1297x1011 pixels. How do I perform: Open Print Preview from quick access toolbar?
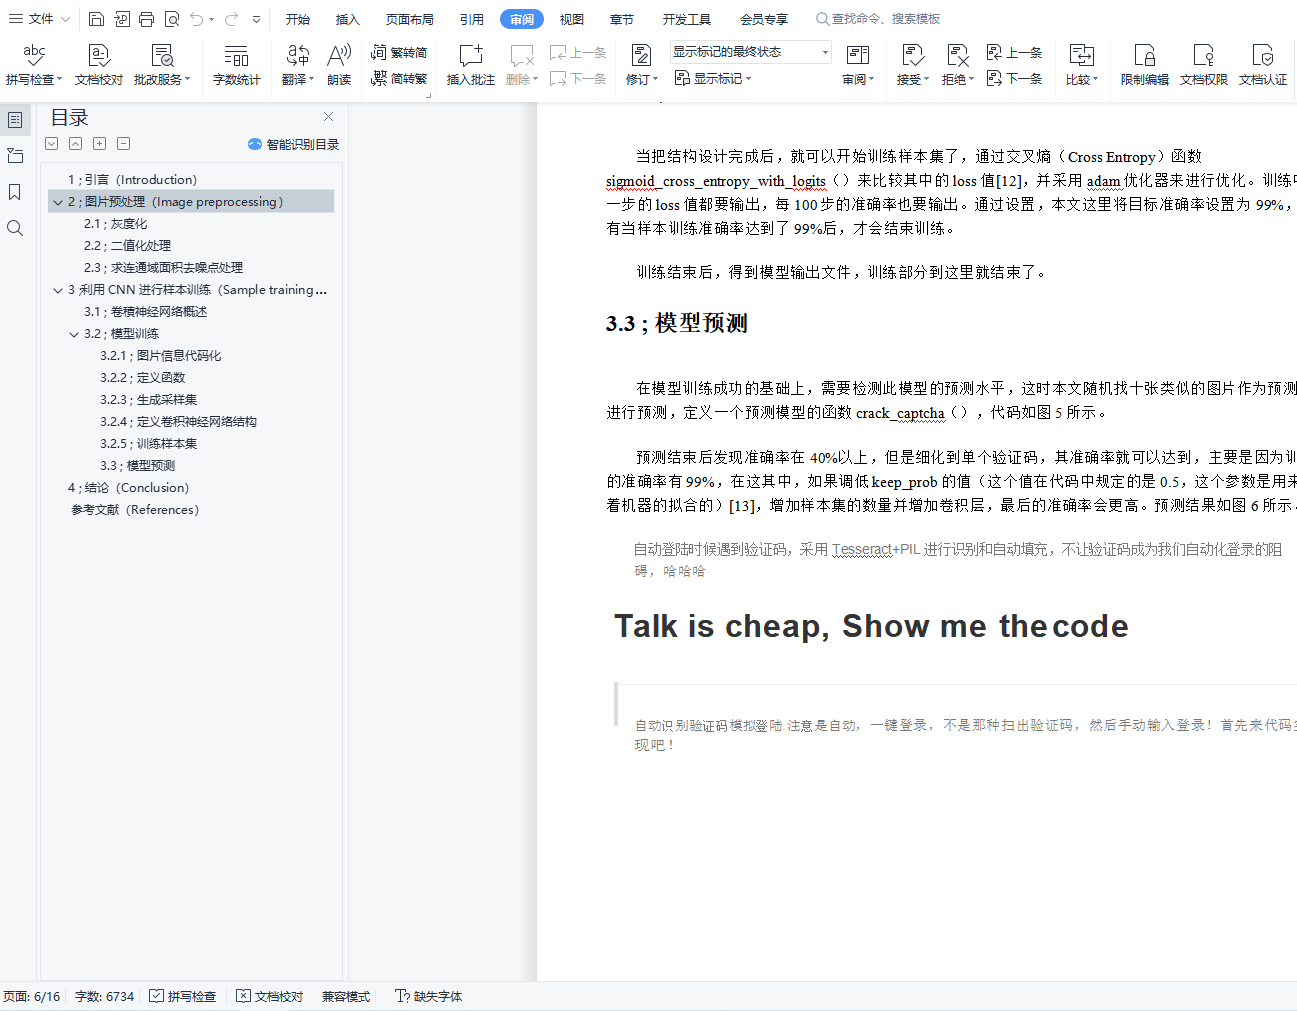click(172, 19)
